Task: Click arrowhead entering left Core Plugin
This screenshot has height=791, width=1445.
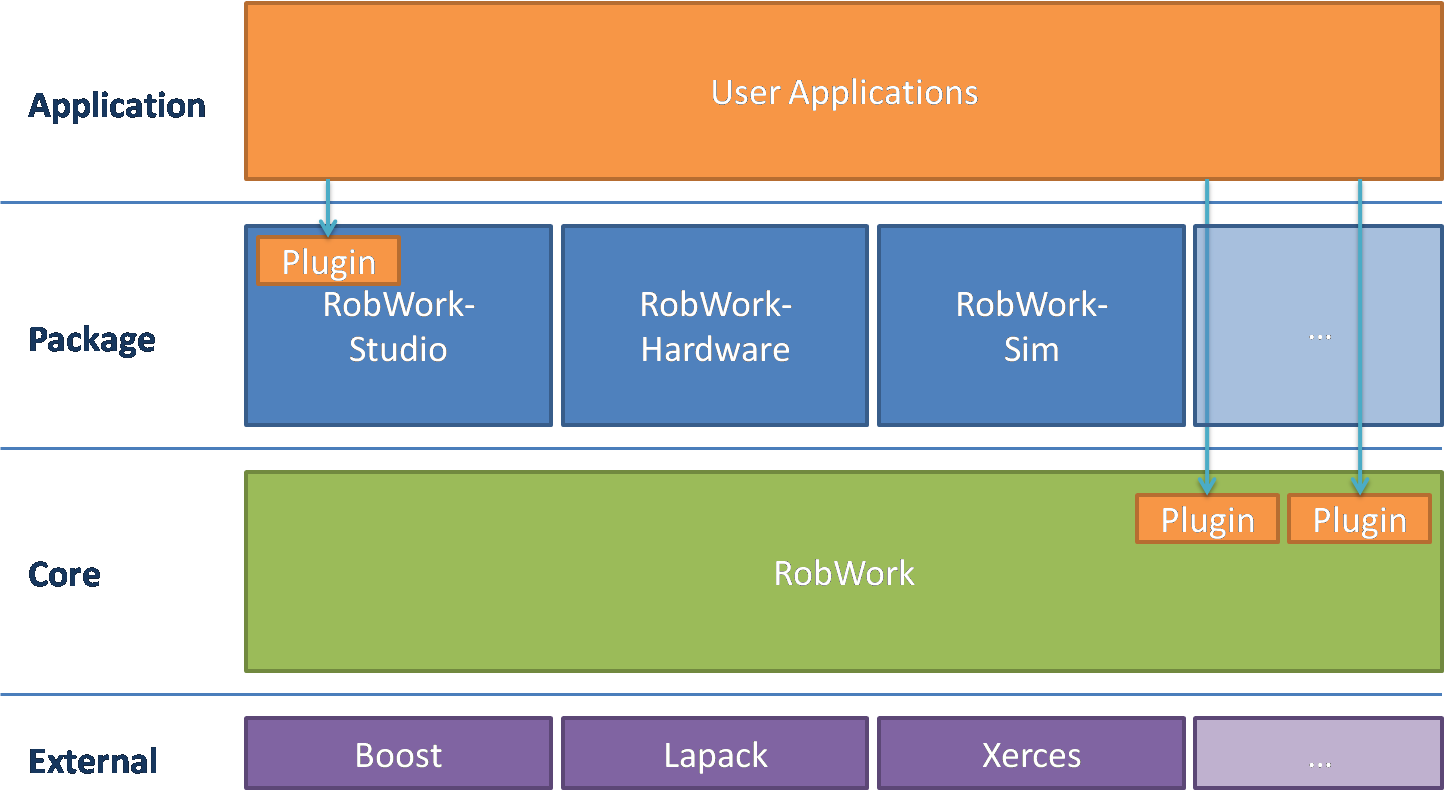Action: pos(1207,485)
